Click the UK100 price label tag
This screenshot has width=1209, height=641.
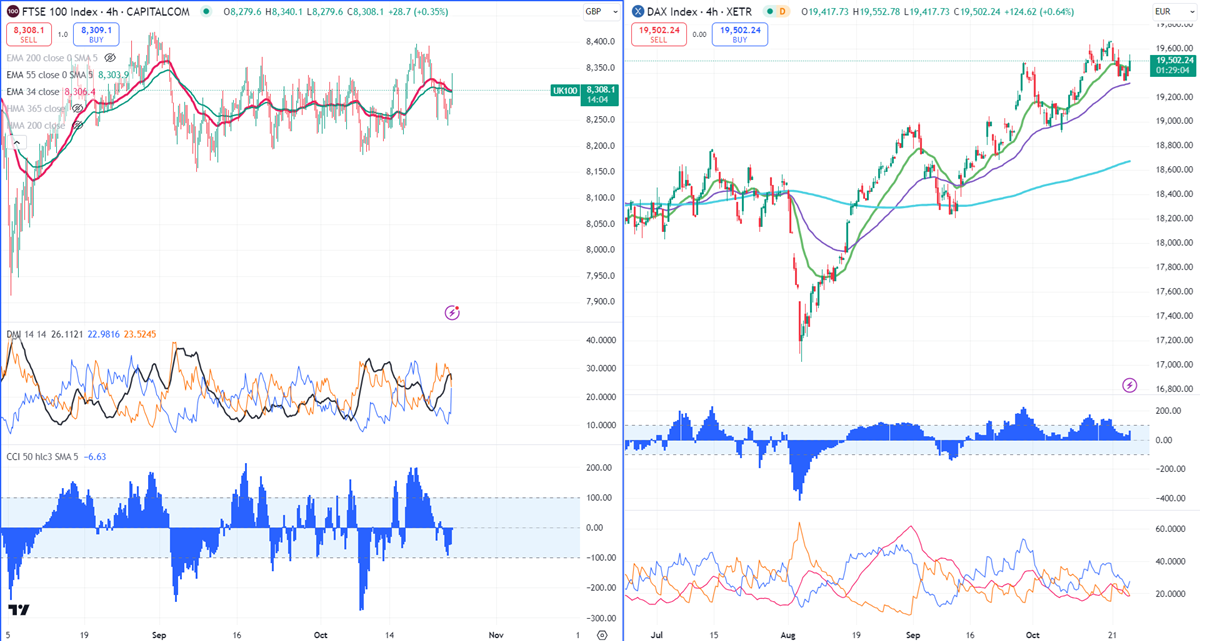pyautogui.click(x=564, y=91)
